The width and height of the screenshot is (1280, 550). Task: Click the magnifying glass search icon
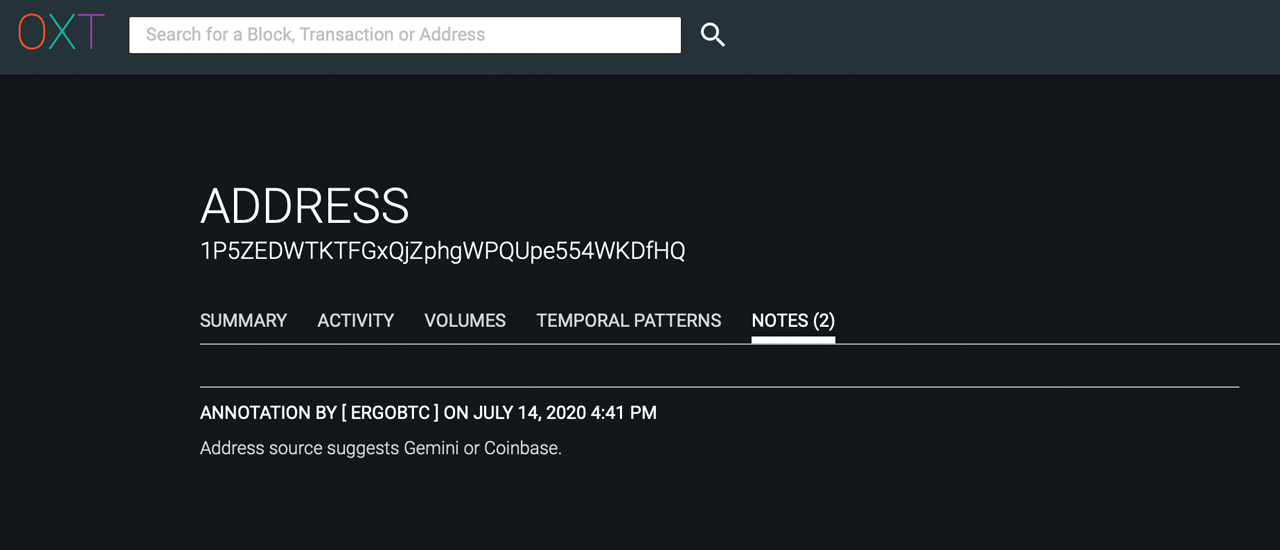[712, 35]
